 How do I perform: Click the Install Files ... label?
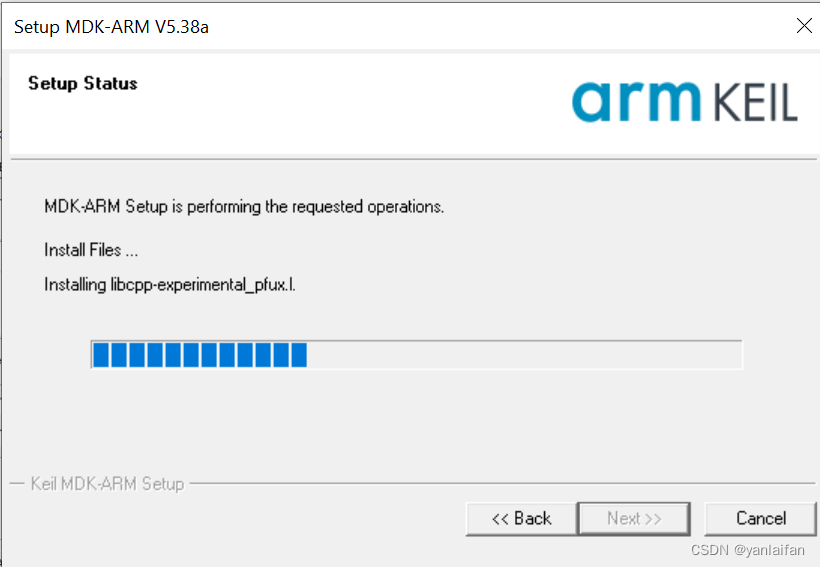[x=91, y=249]
